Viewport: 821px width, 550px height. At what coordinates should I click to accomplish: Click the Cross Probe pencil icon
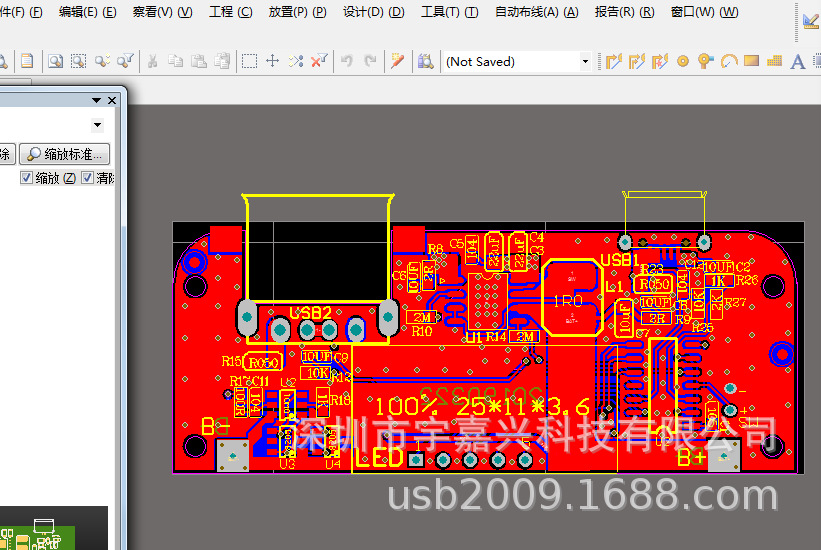tap(397, 61)
